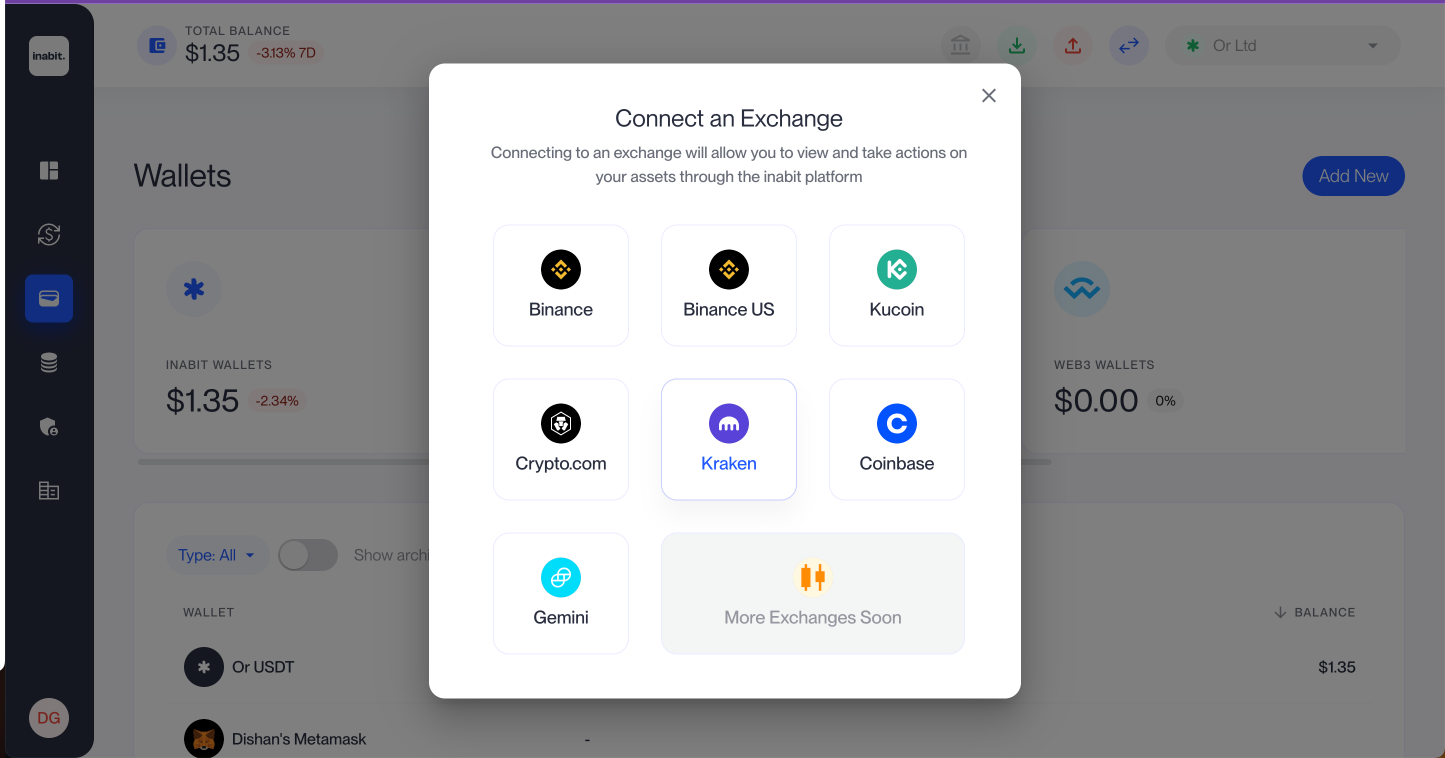Select the Coinbase exchange tile
Image resolution: width=1445 pixels, height=758 pixels.
click(897, 439)
